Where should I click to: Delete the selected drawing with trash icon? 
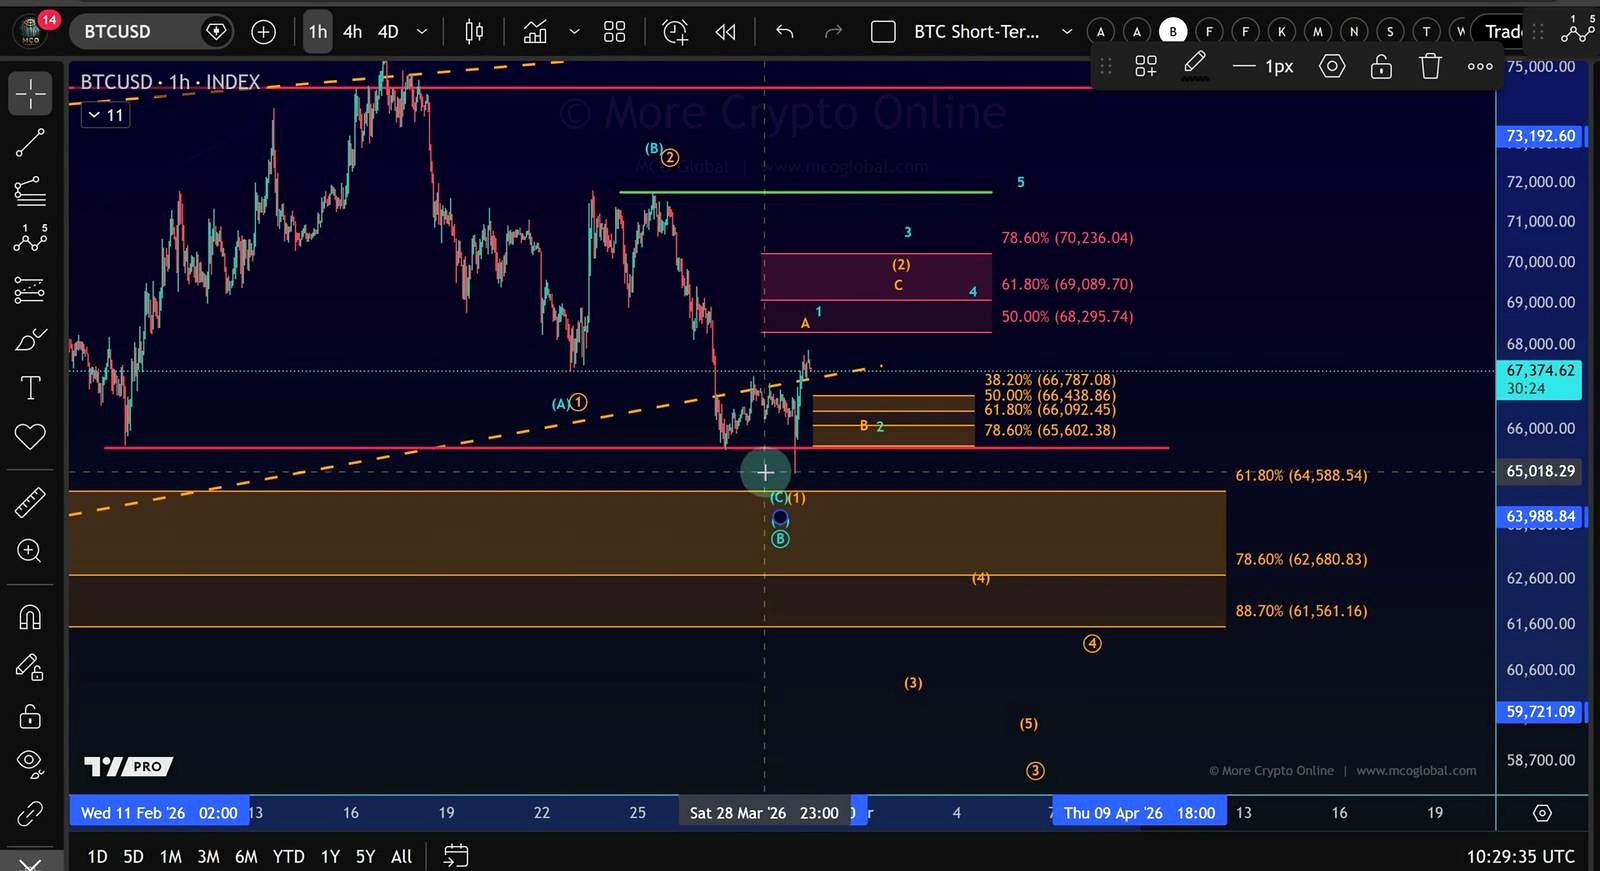(x=1431, y=66)
